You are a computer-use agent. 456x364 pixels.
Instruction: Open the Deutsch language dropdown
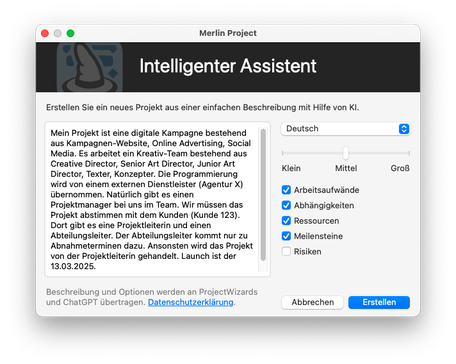[x=346, y=129]
